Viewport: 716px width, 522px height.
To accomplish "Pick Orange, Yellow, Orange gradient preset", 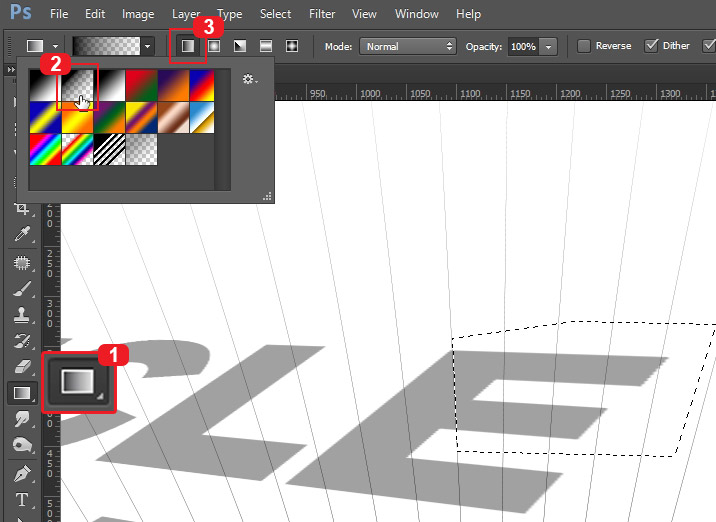I will point(77,117).
